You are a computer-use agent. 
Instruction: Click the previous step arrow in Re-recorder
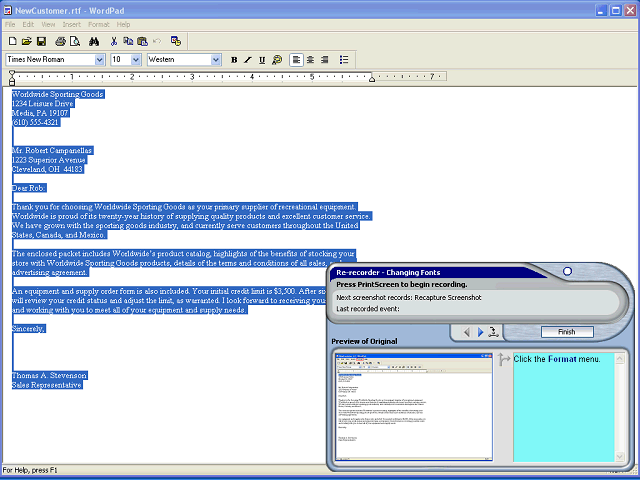point(467,332)
